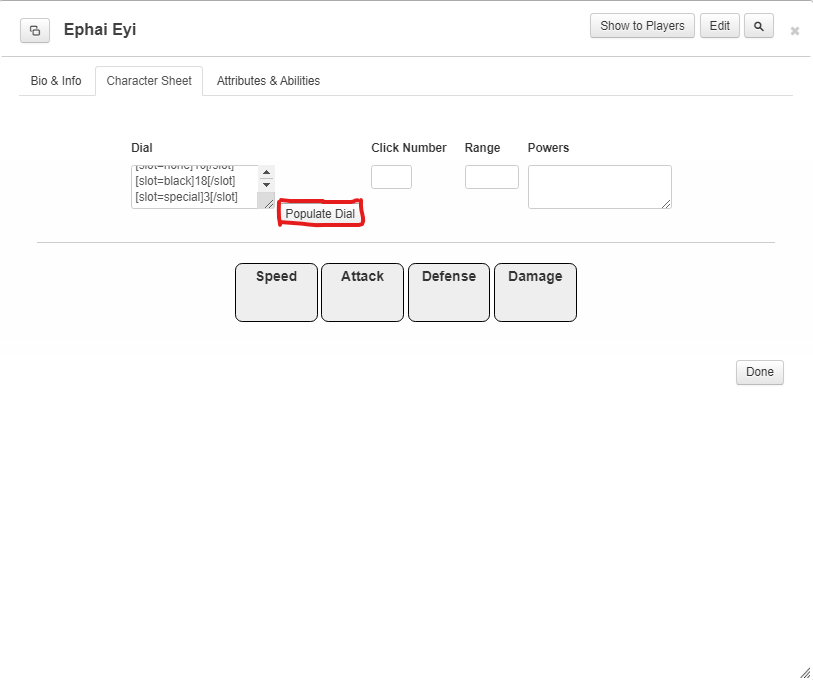The width and height of the screenshot is (813, 680).
Task: Click the 'Click Number' label
Action: [x=409, y=148]
